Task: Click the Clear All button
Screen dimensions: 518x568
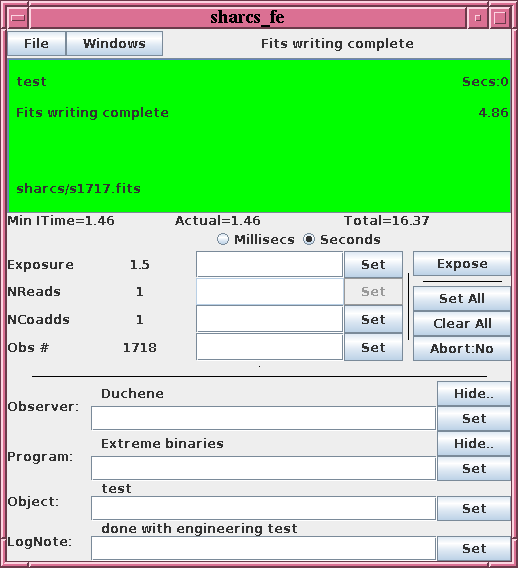Action: coord(462,323)
